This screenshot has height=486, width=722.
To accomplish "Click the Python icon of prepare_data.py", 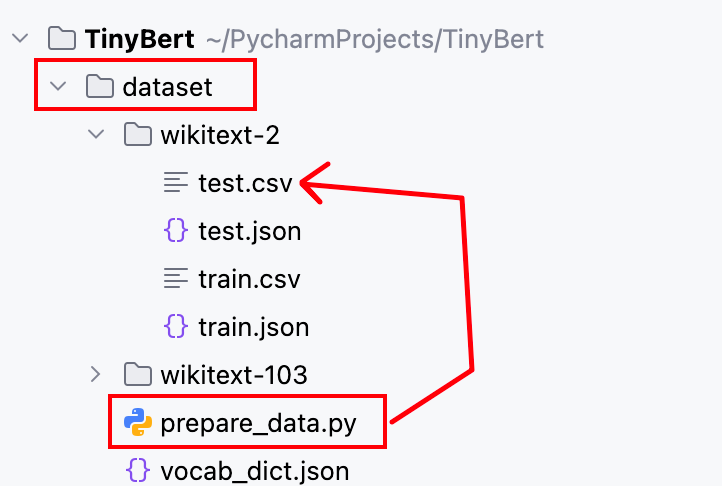I will pyautogui.click(x=138, y=422).
